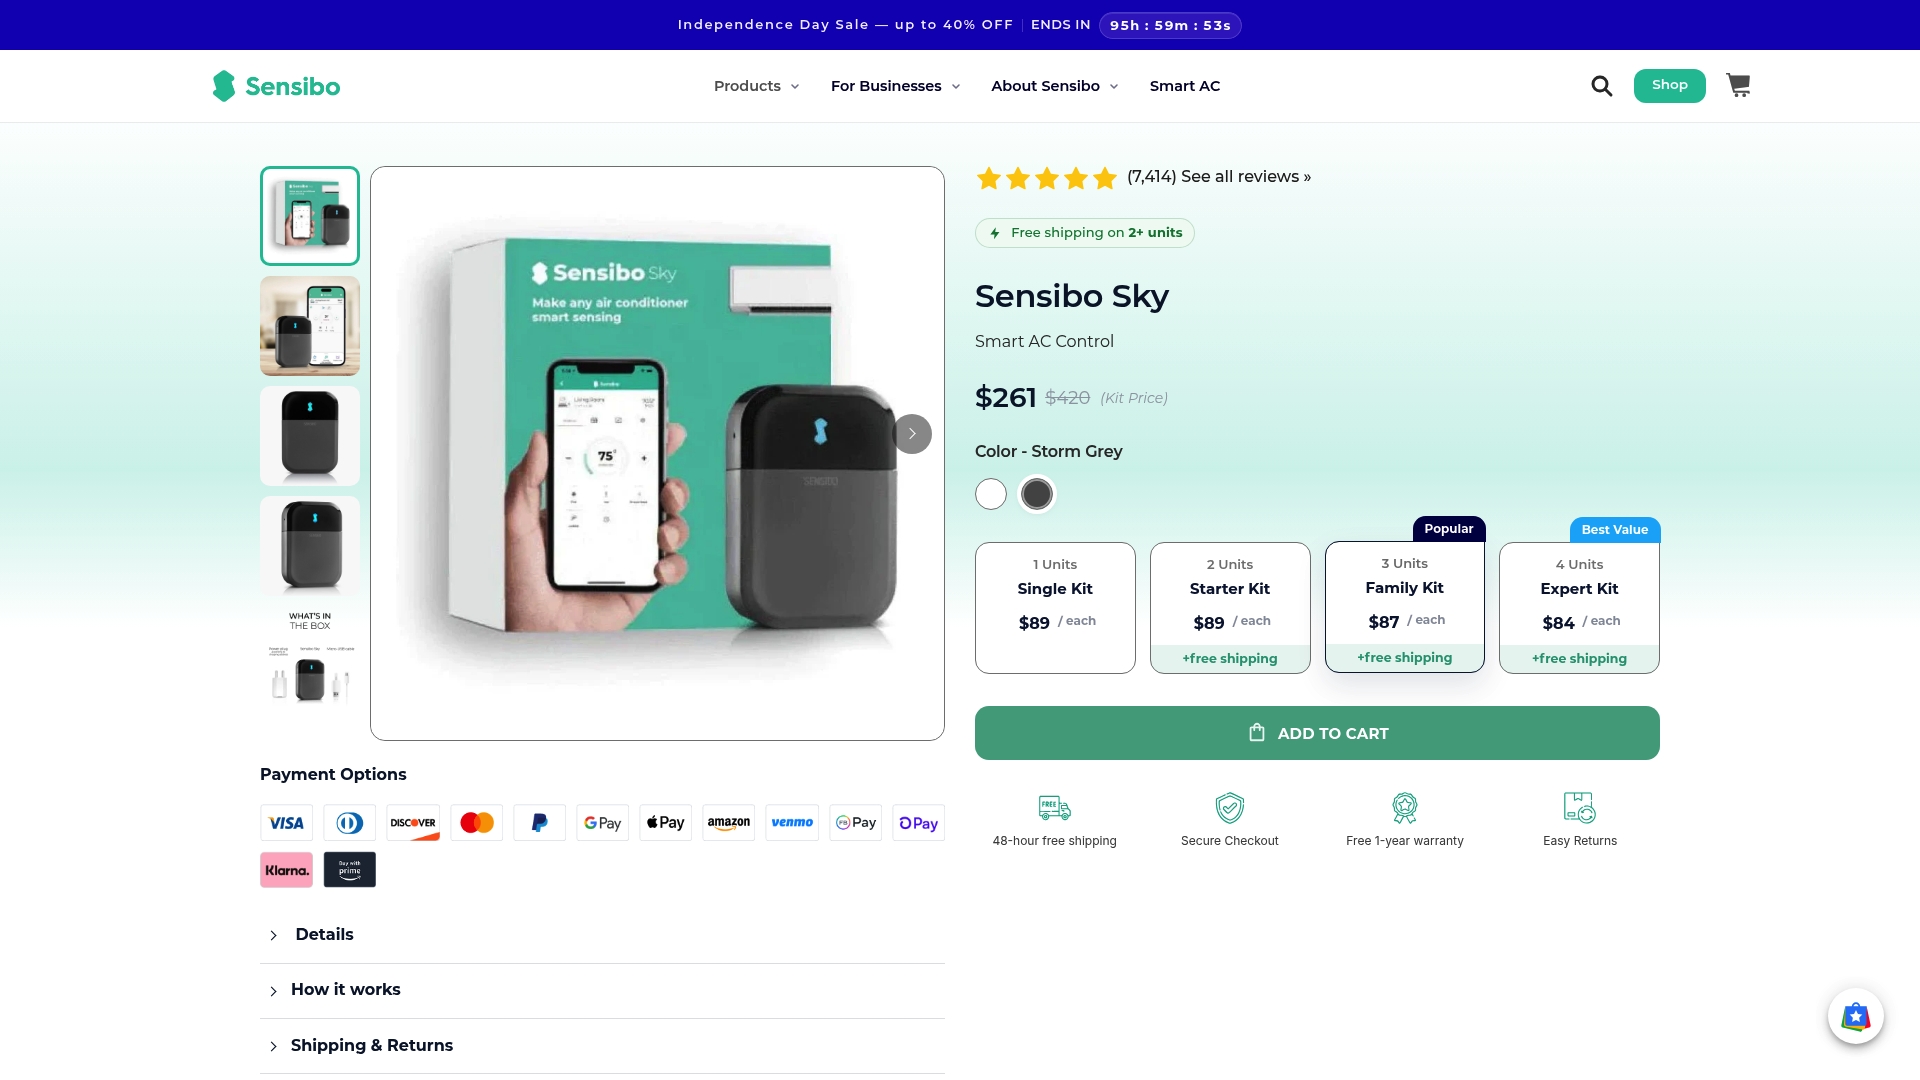Select the 3 Units Family Kit option
Image resolution: width=1920 pixels, height=1080 pixels.
tap(1405, 607)
